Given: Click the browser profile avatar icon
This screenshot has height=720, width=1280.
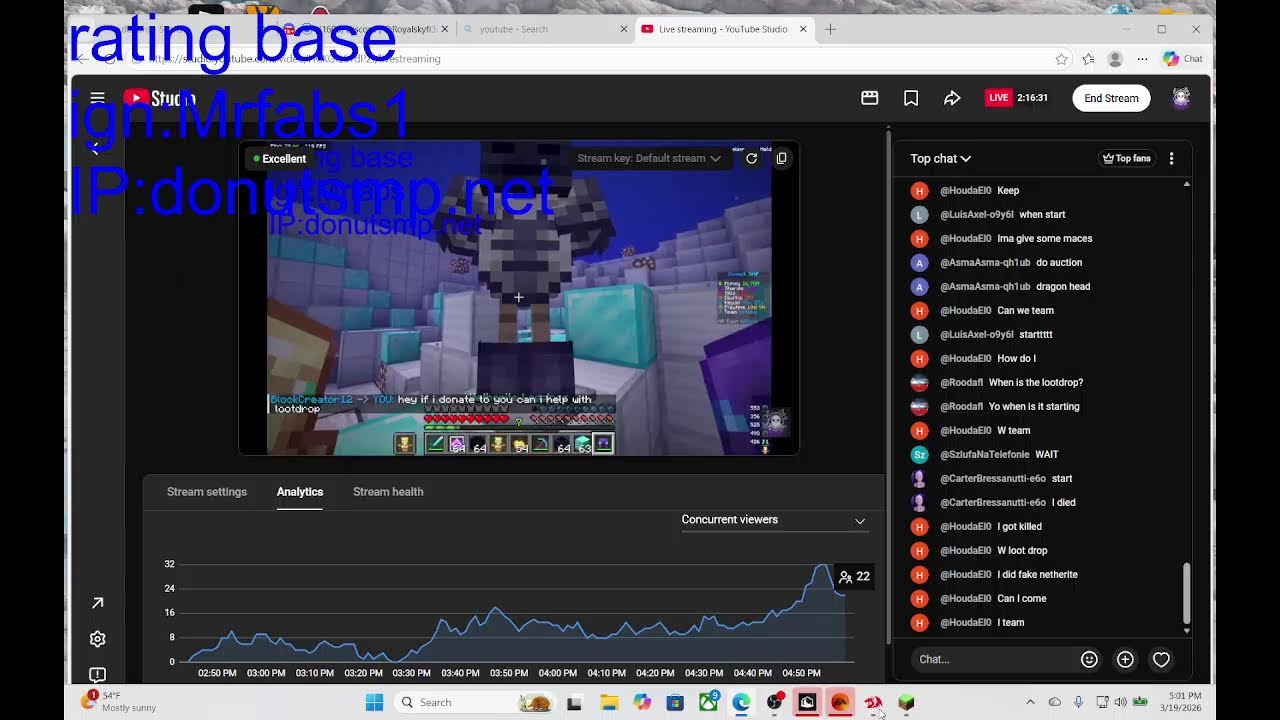Looking at the screenshot, I should [1115, 59].
